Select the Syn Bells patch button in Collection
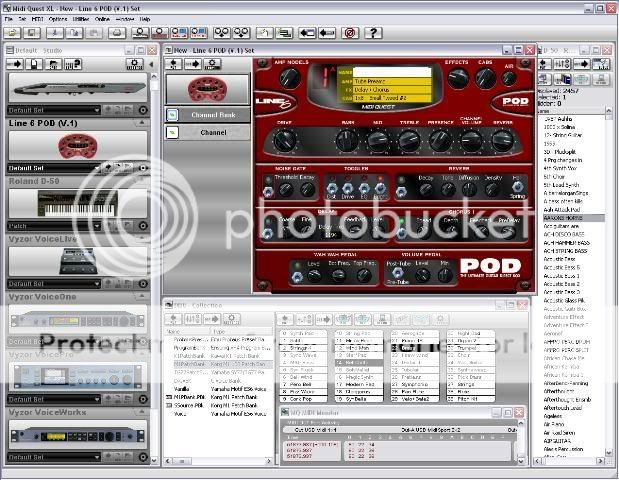 click(x=359, y=399)
